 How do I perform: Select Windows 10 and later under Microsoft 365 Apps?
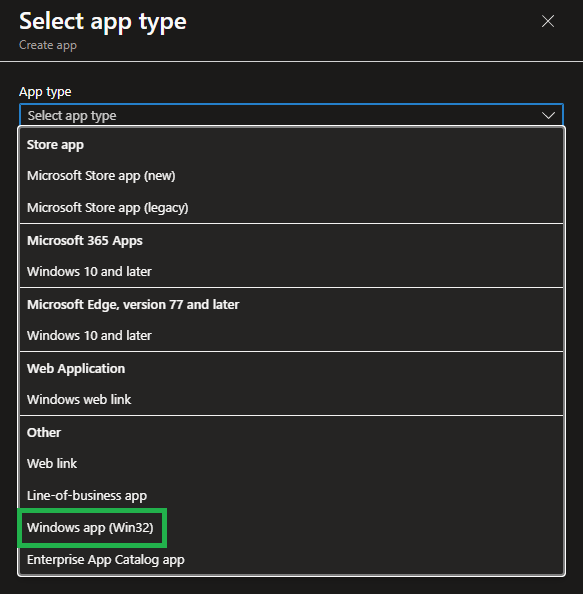pos(89,272)
